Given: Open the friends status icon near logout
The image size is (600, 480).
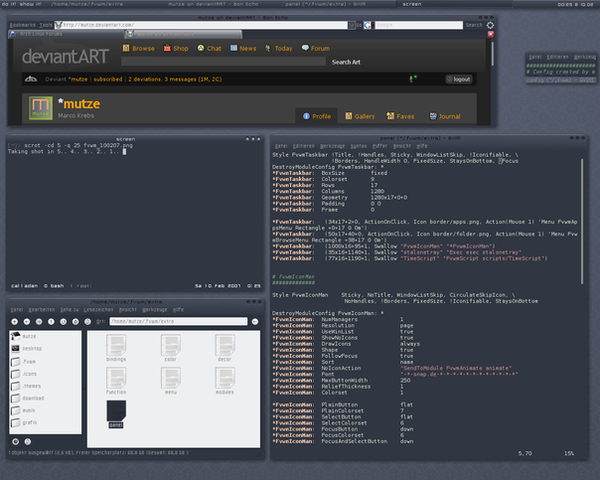Looking at the screenshot, I should tap(413, 79).
